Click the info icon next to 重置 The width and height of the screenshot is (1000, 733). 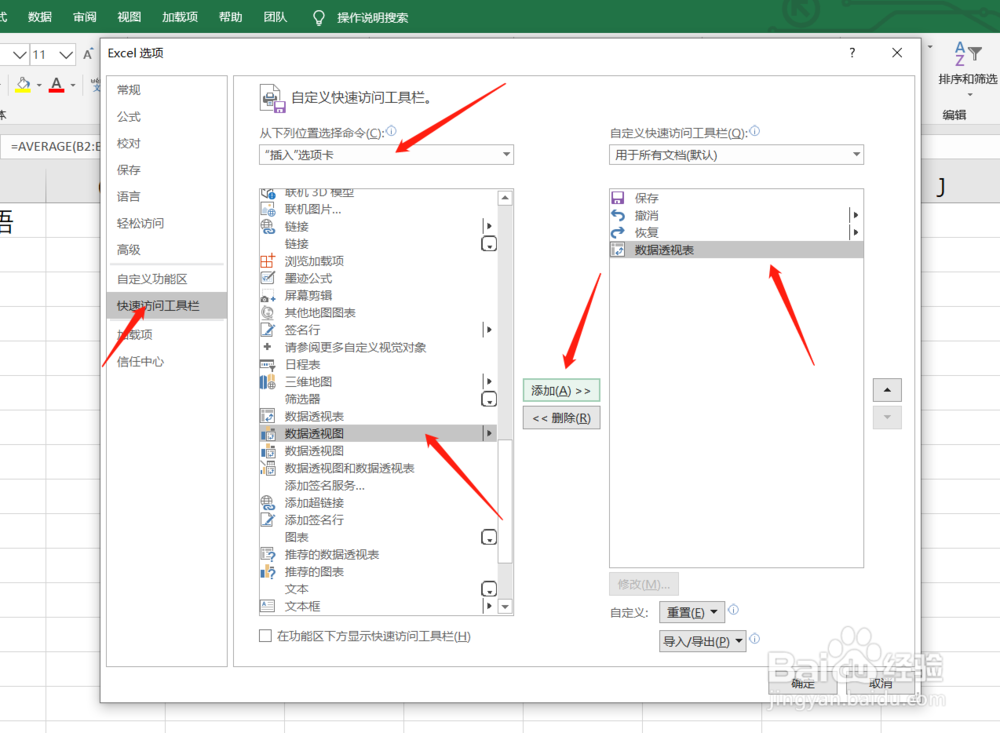pos(733,609)
